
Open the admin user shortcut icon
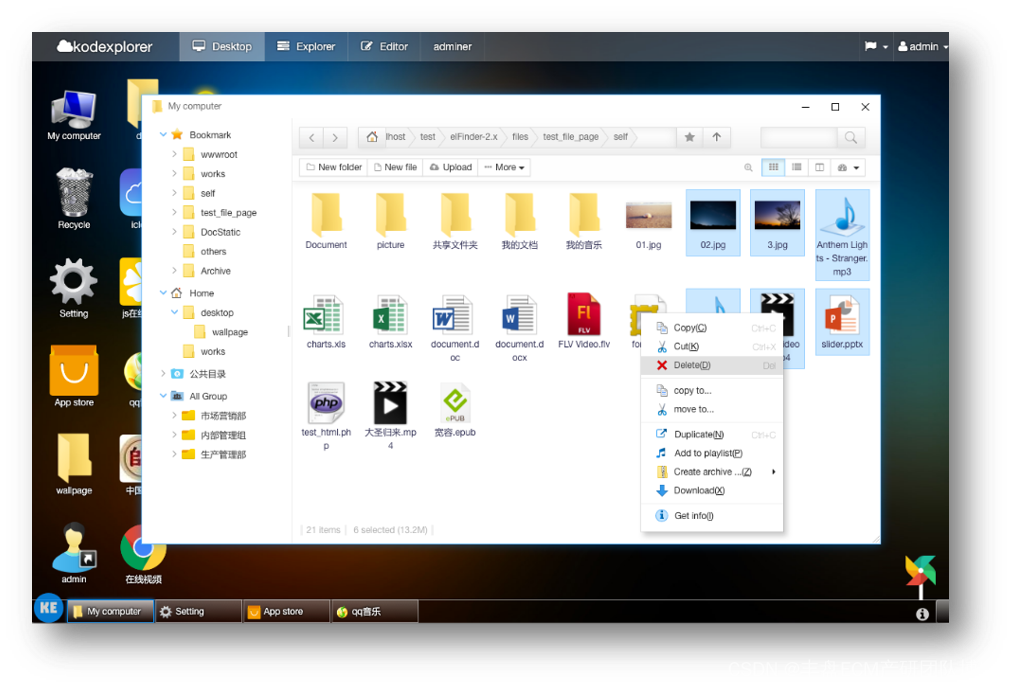(74, 552)
